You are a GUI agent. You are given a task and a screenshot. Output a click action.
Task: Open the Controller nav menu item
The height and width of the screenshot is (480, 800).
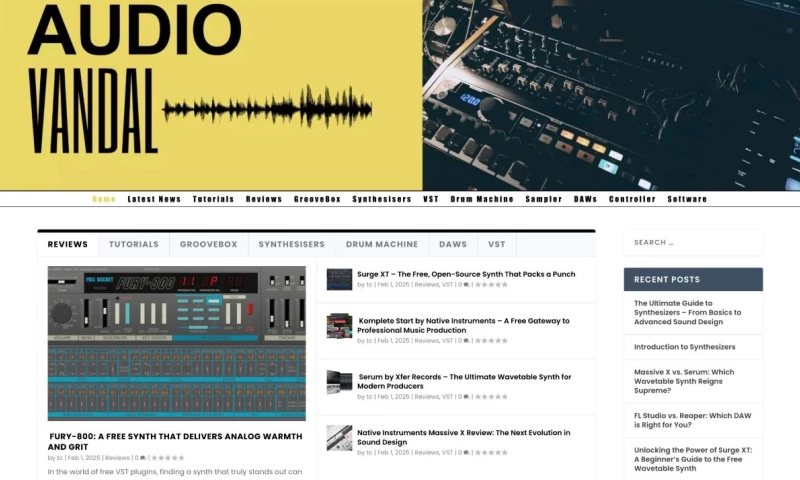click(632, 199)
